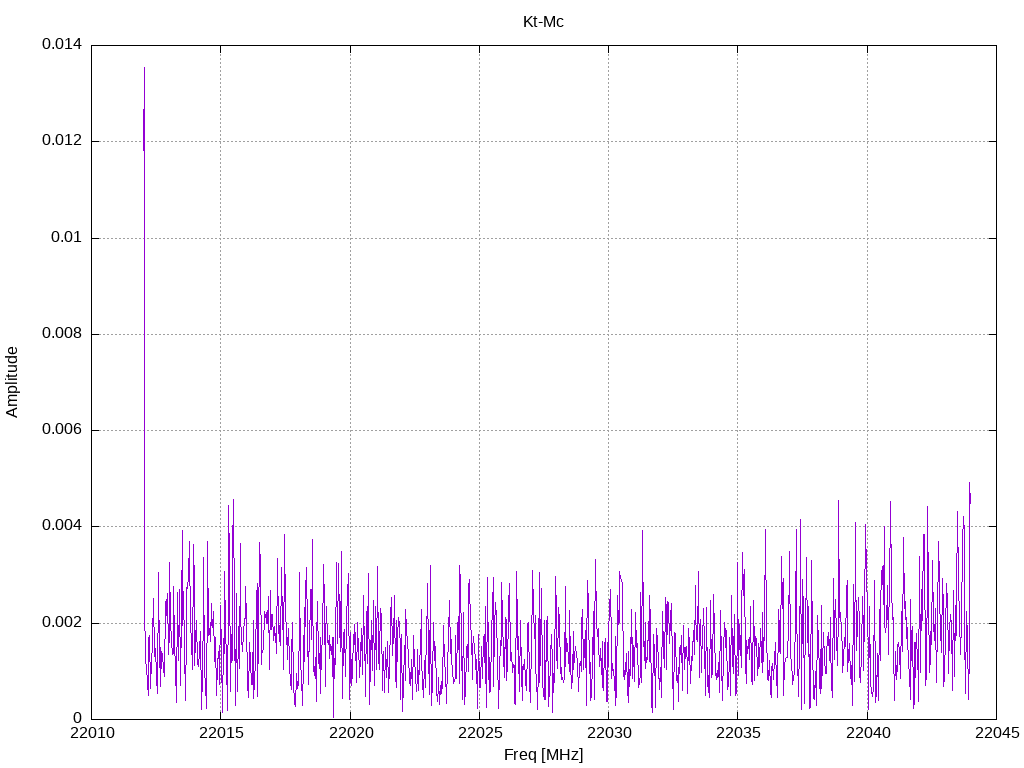This screenshot has width=1024, height=768.
Task: Click the 0.008 y-axis tick label
Action: (61, 334)
